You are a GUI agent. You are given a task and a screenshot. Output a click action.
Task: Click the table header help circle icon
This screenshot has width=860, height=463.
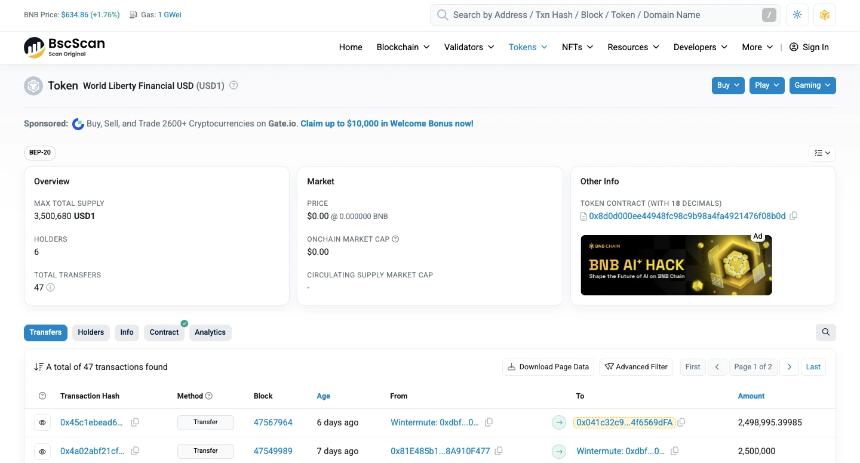point(42,396)
